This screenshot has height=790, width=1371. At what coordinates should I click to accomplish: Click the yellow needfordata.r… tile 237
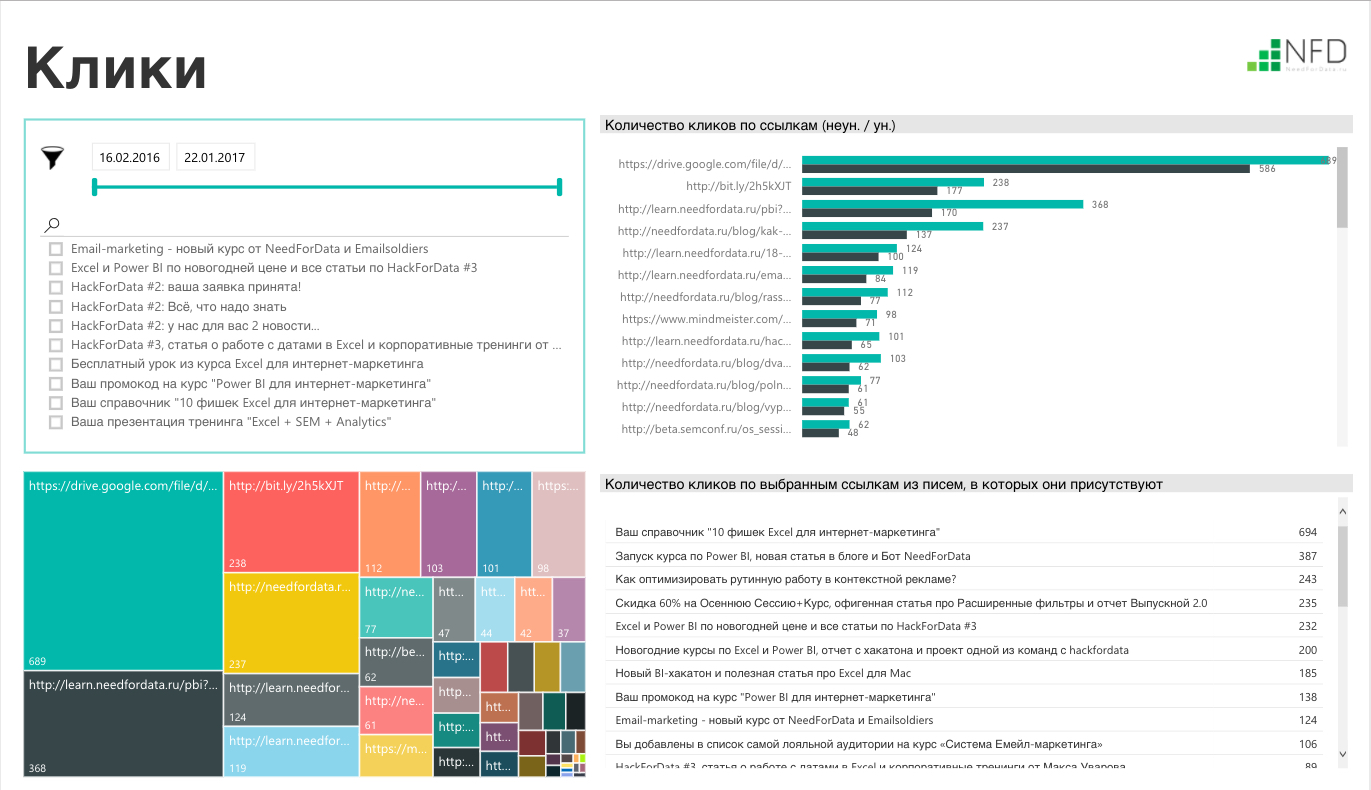coord(291,623)
